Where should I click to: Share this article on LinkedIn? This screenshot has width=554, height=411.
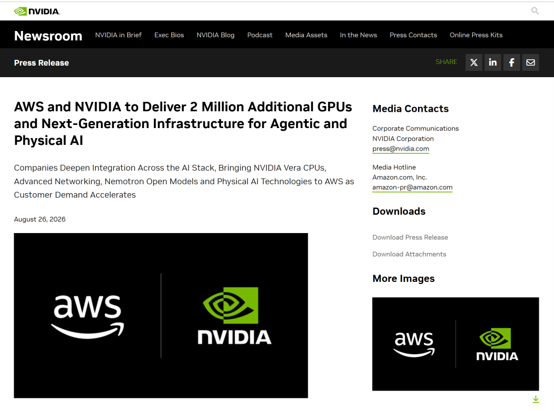[493, 63]
